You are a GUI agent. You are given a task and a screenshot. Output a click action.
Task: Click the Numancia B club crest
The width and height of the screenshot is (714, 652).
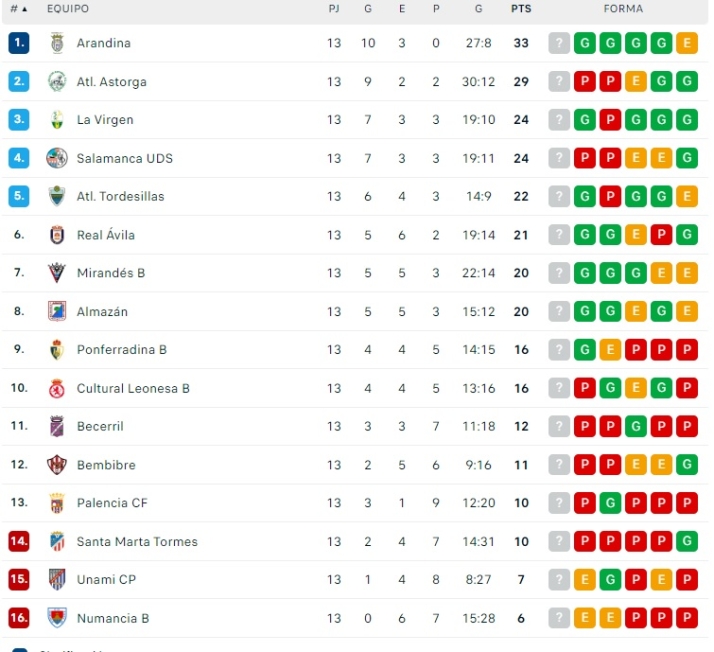pos(57,618)
